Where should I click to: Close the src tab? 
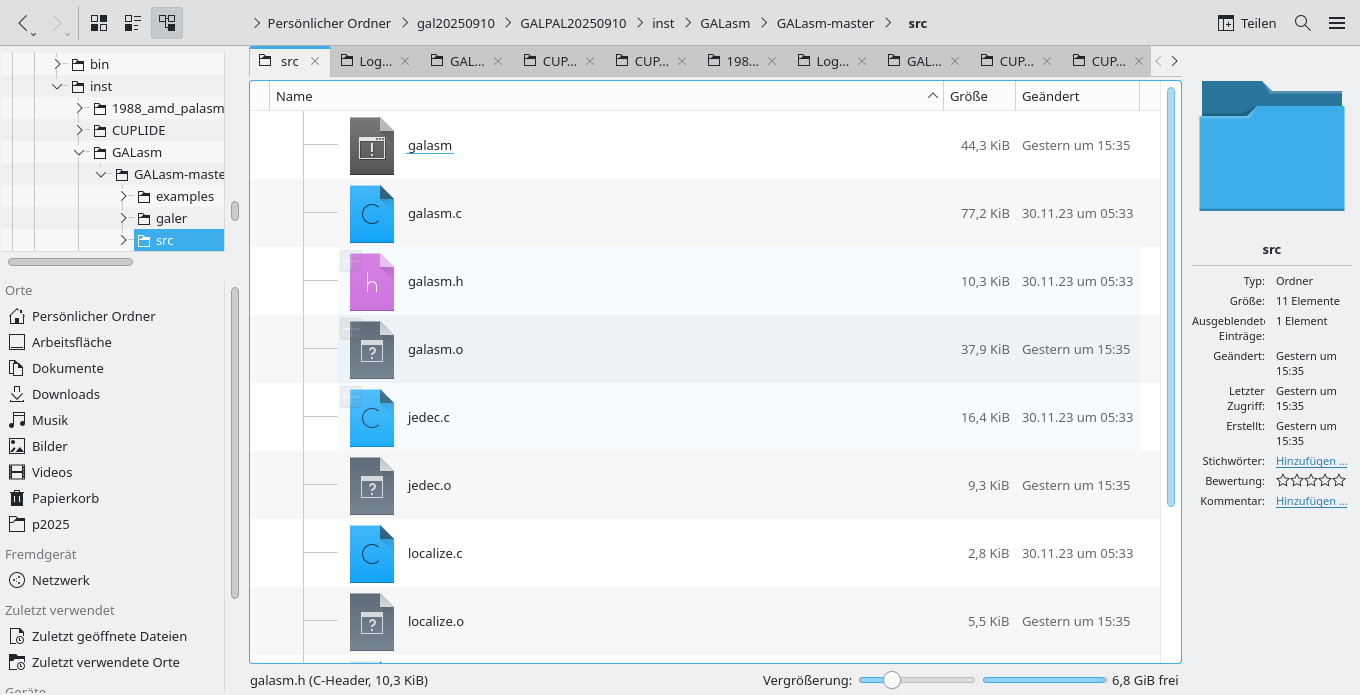[314, 61]
